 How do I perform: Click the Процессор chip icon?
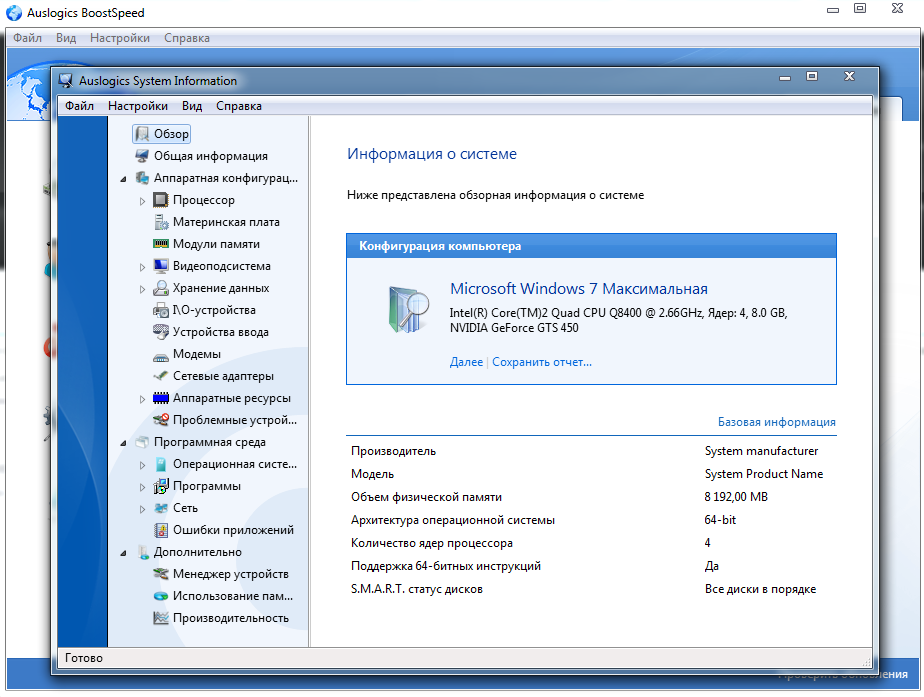coord(161,200)
